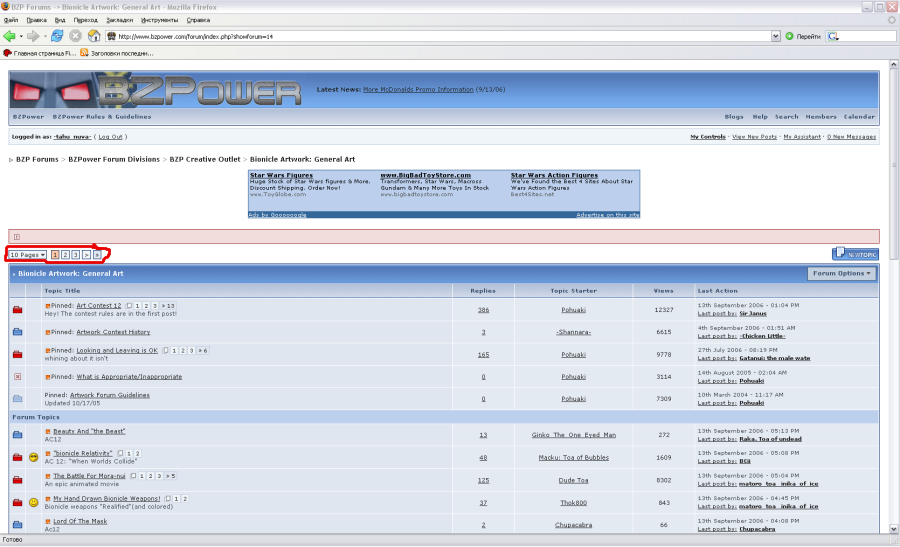Click blue folder icon of Artwork Contest History

coord(18,332)
